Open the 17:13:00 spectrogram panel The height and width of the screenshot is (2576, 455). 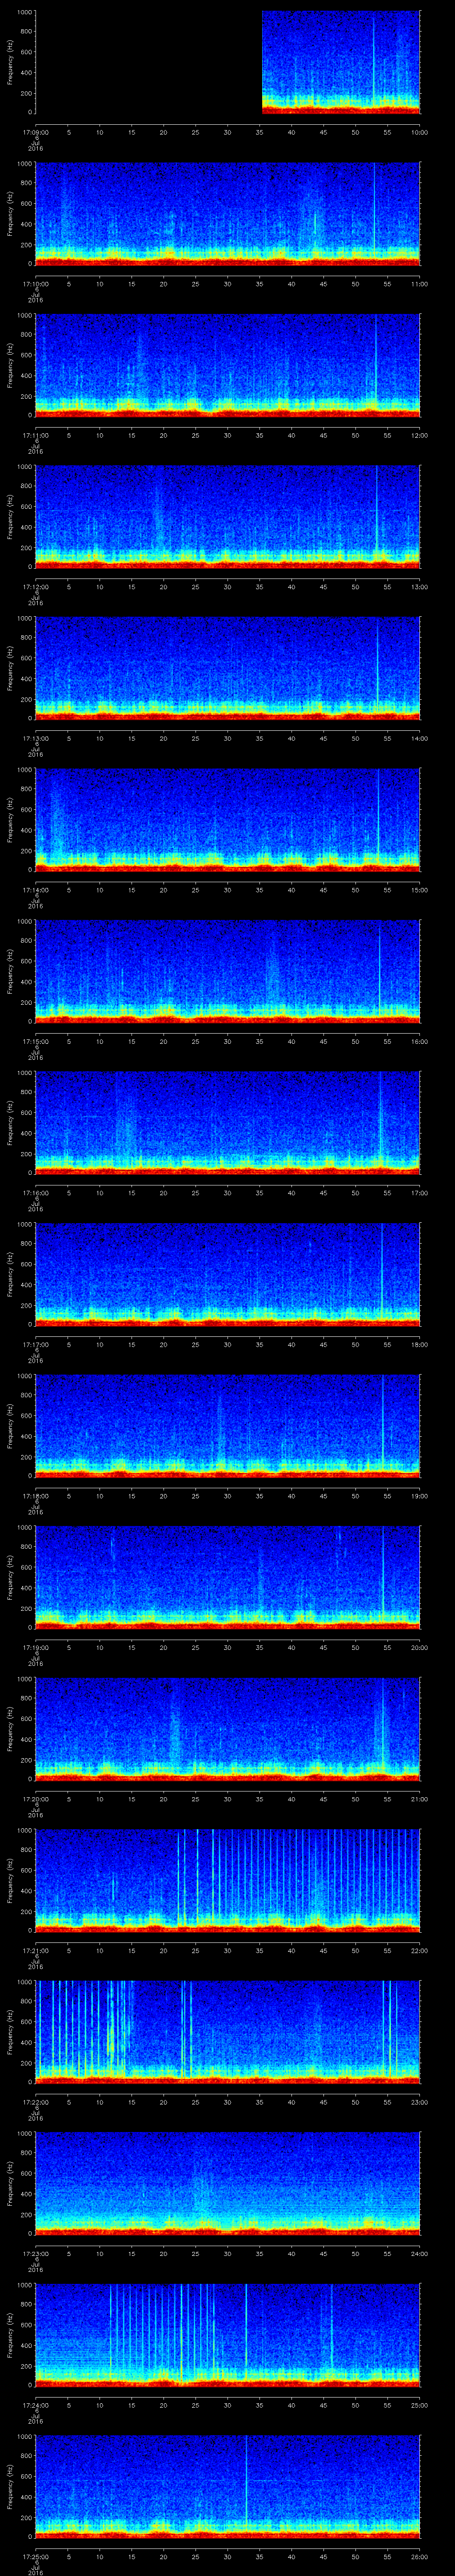tap(228, 667)
